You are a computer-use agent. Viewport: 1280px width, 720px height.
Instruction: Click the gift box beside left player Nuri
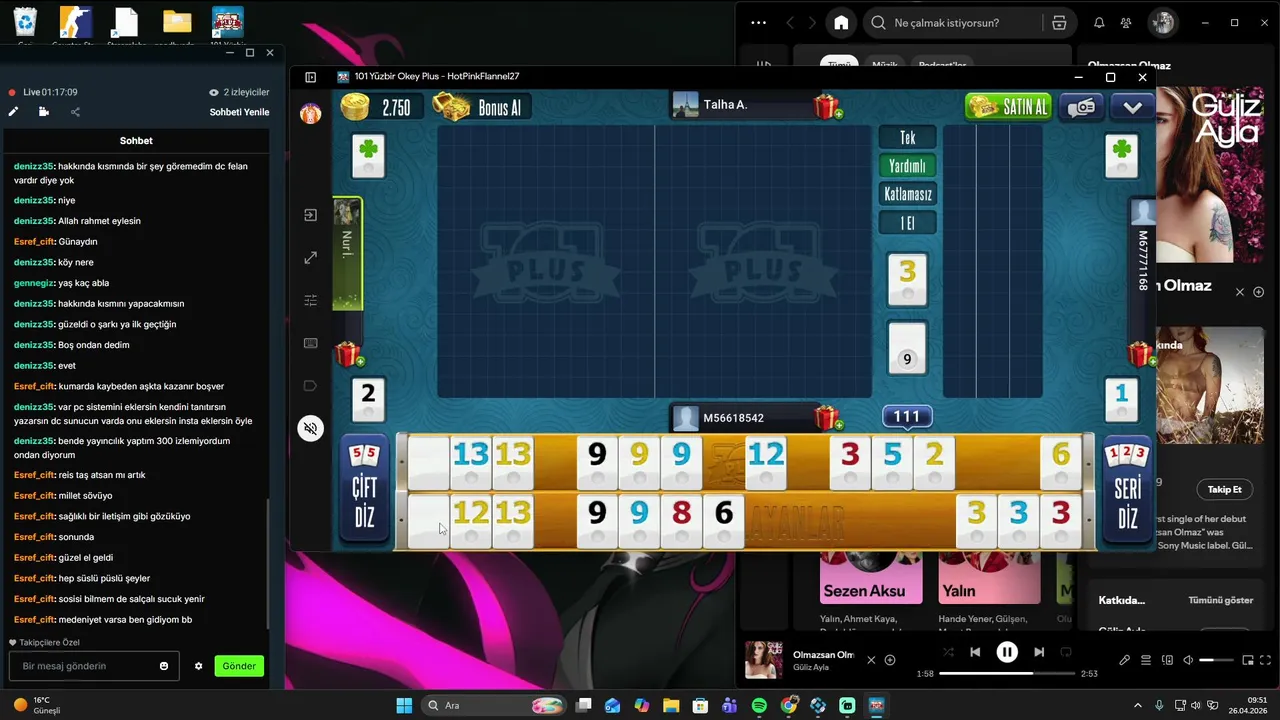click(349, 354)
